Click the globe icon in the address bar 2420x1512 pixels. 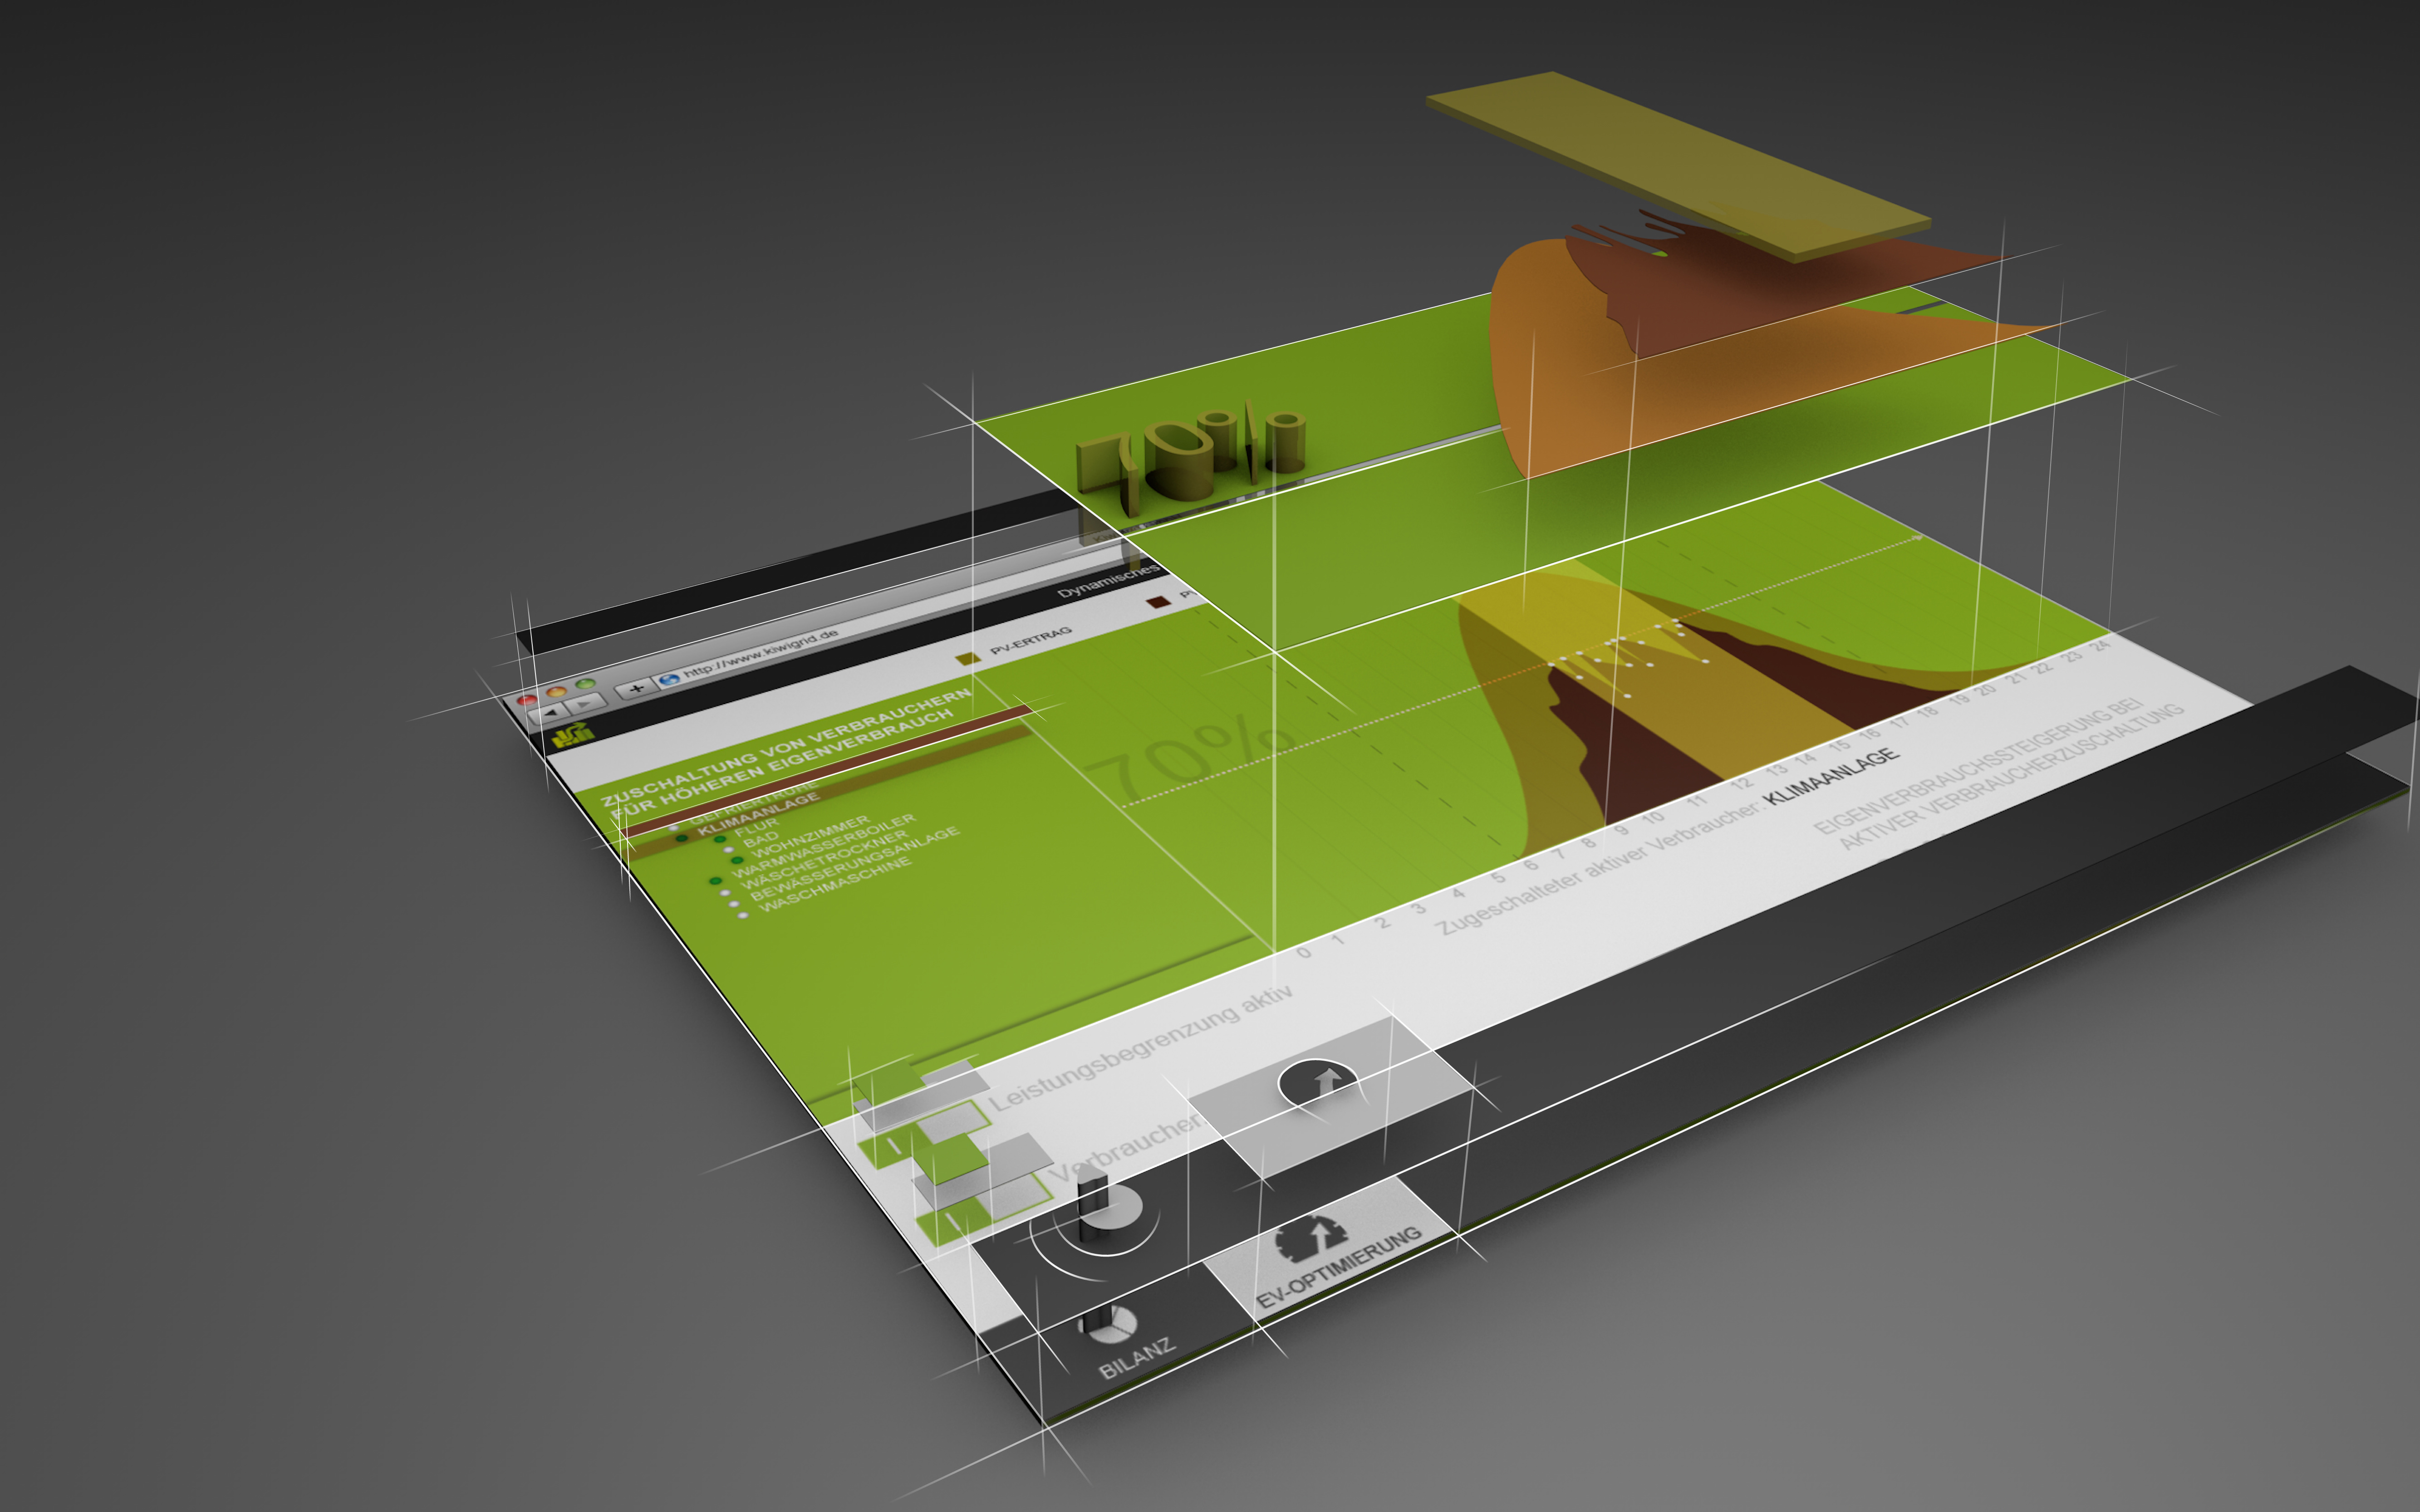point(670,679)
